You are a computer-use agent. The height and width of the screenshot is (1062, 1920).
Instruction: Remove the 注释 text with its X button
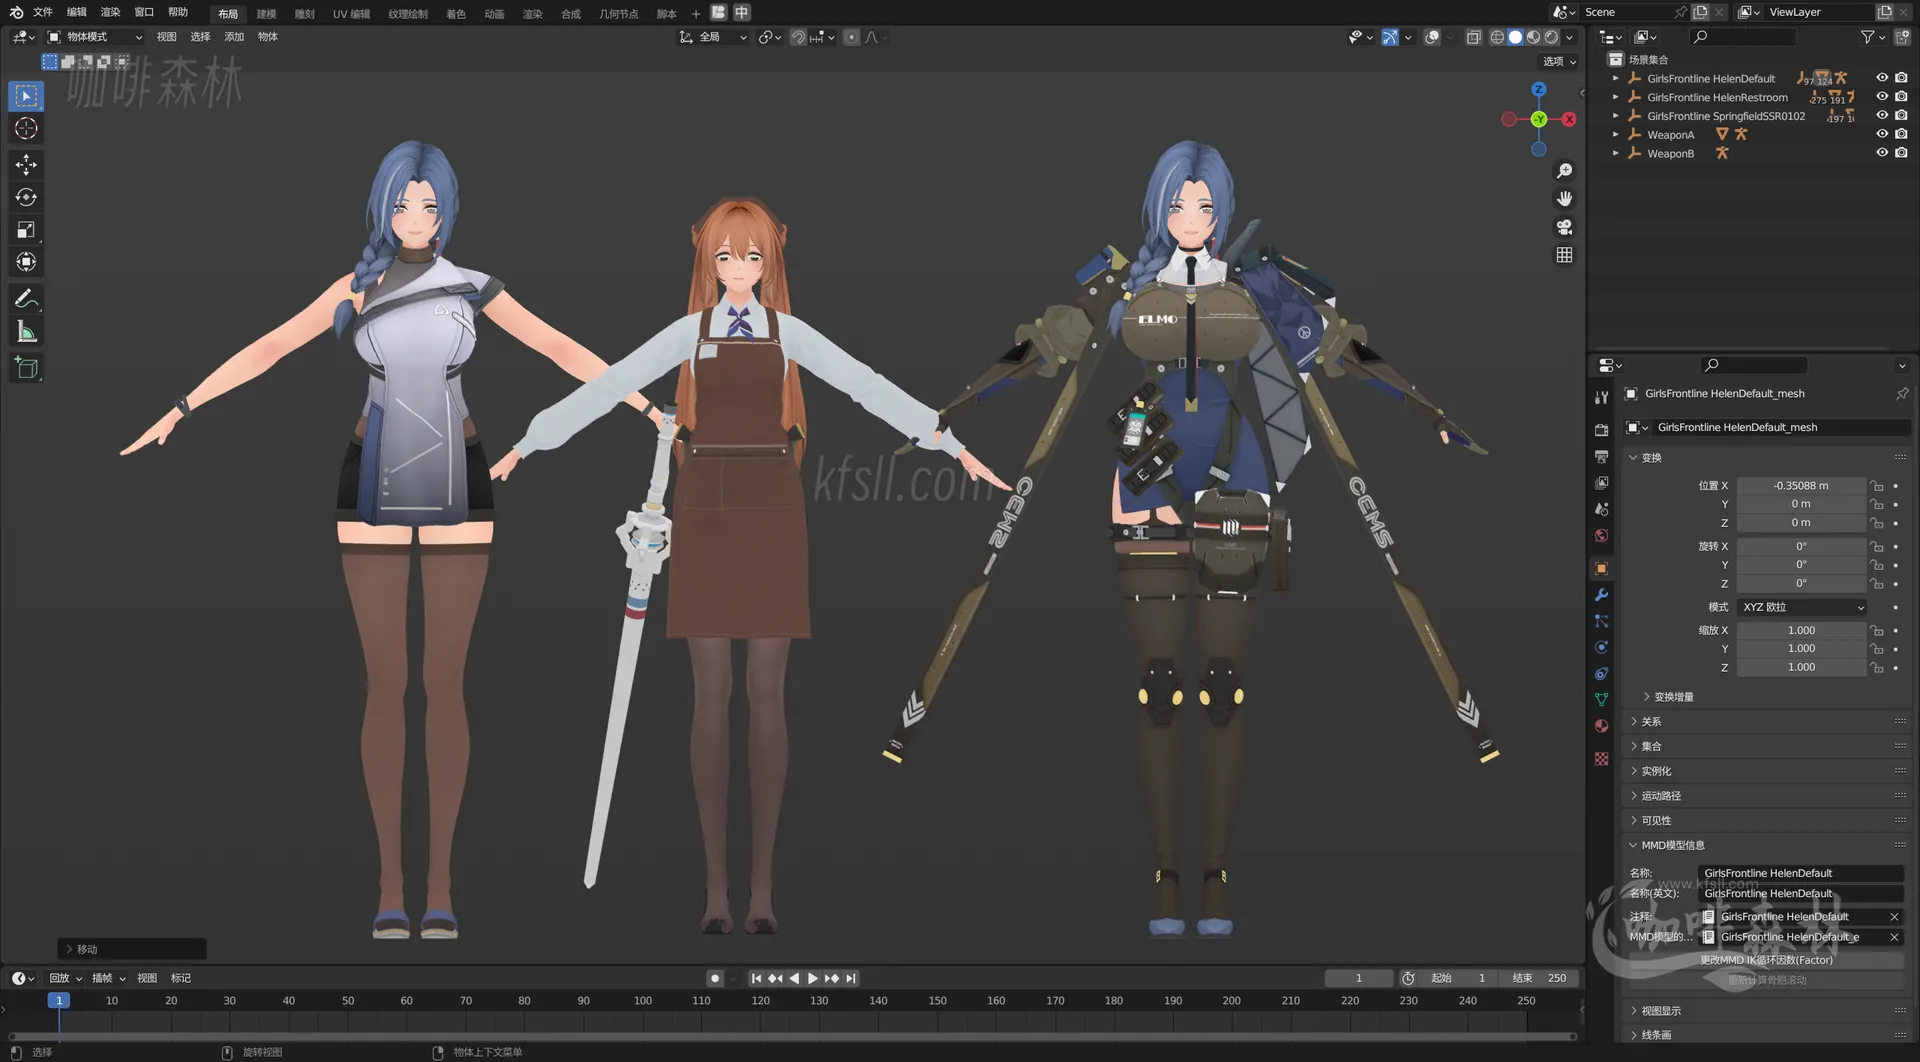[1894, 916]
